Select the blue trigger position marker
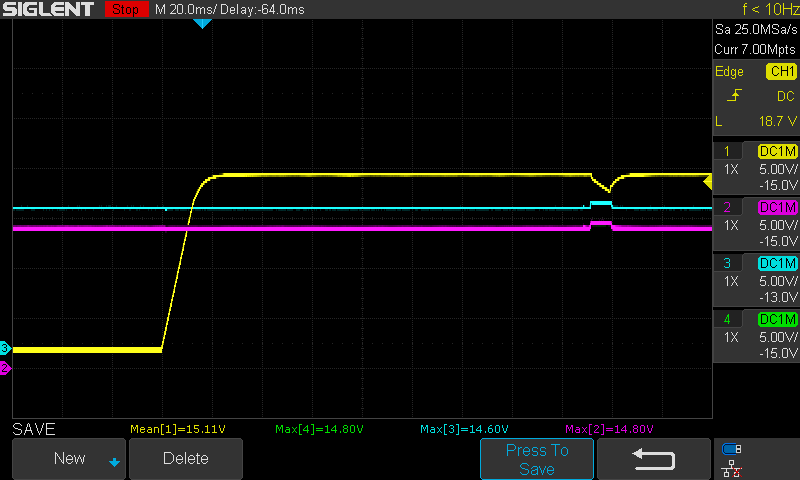The image size is (800, 480). coord(203,23)
